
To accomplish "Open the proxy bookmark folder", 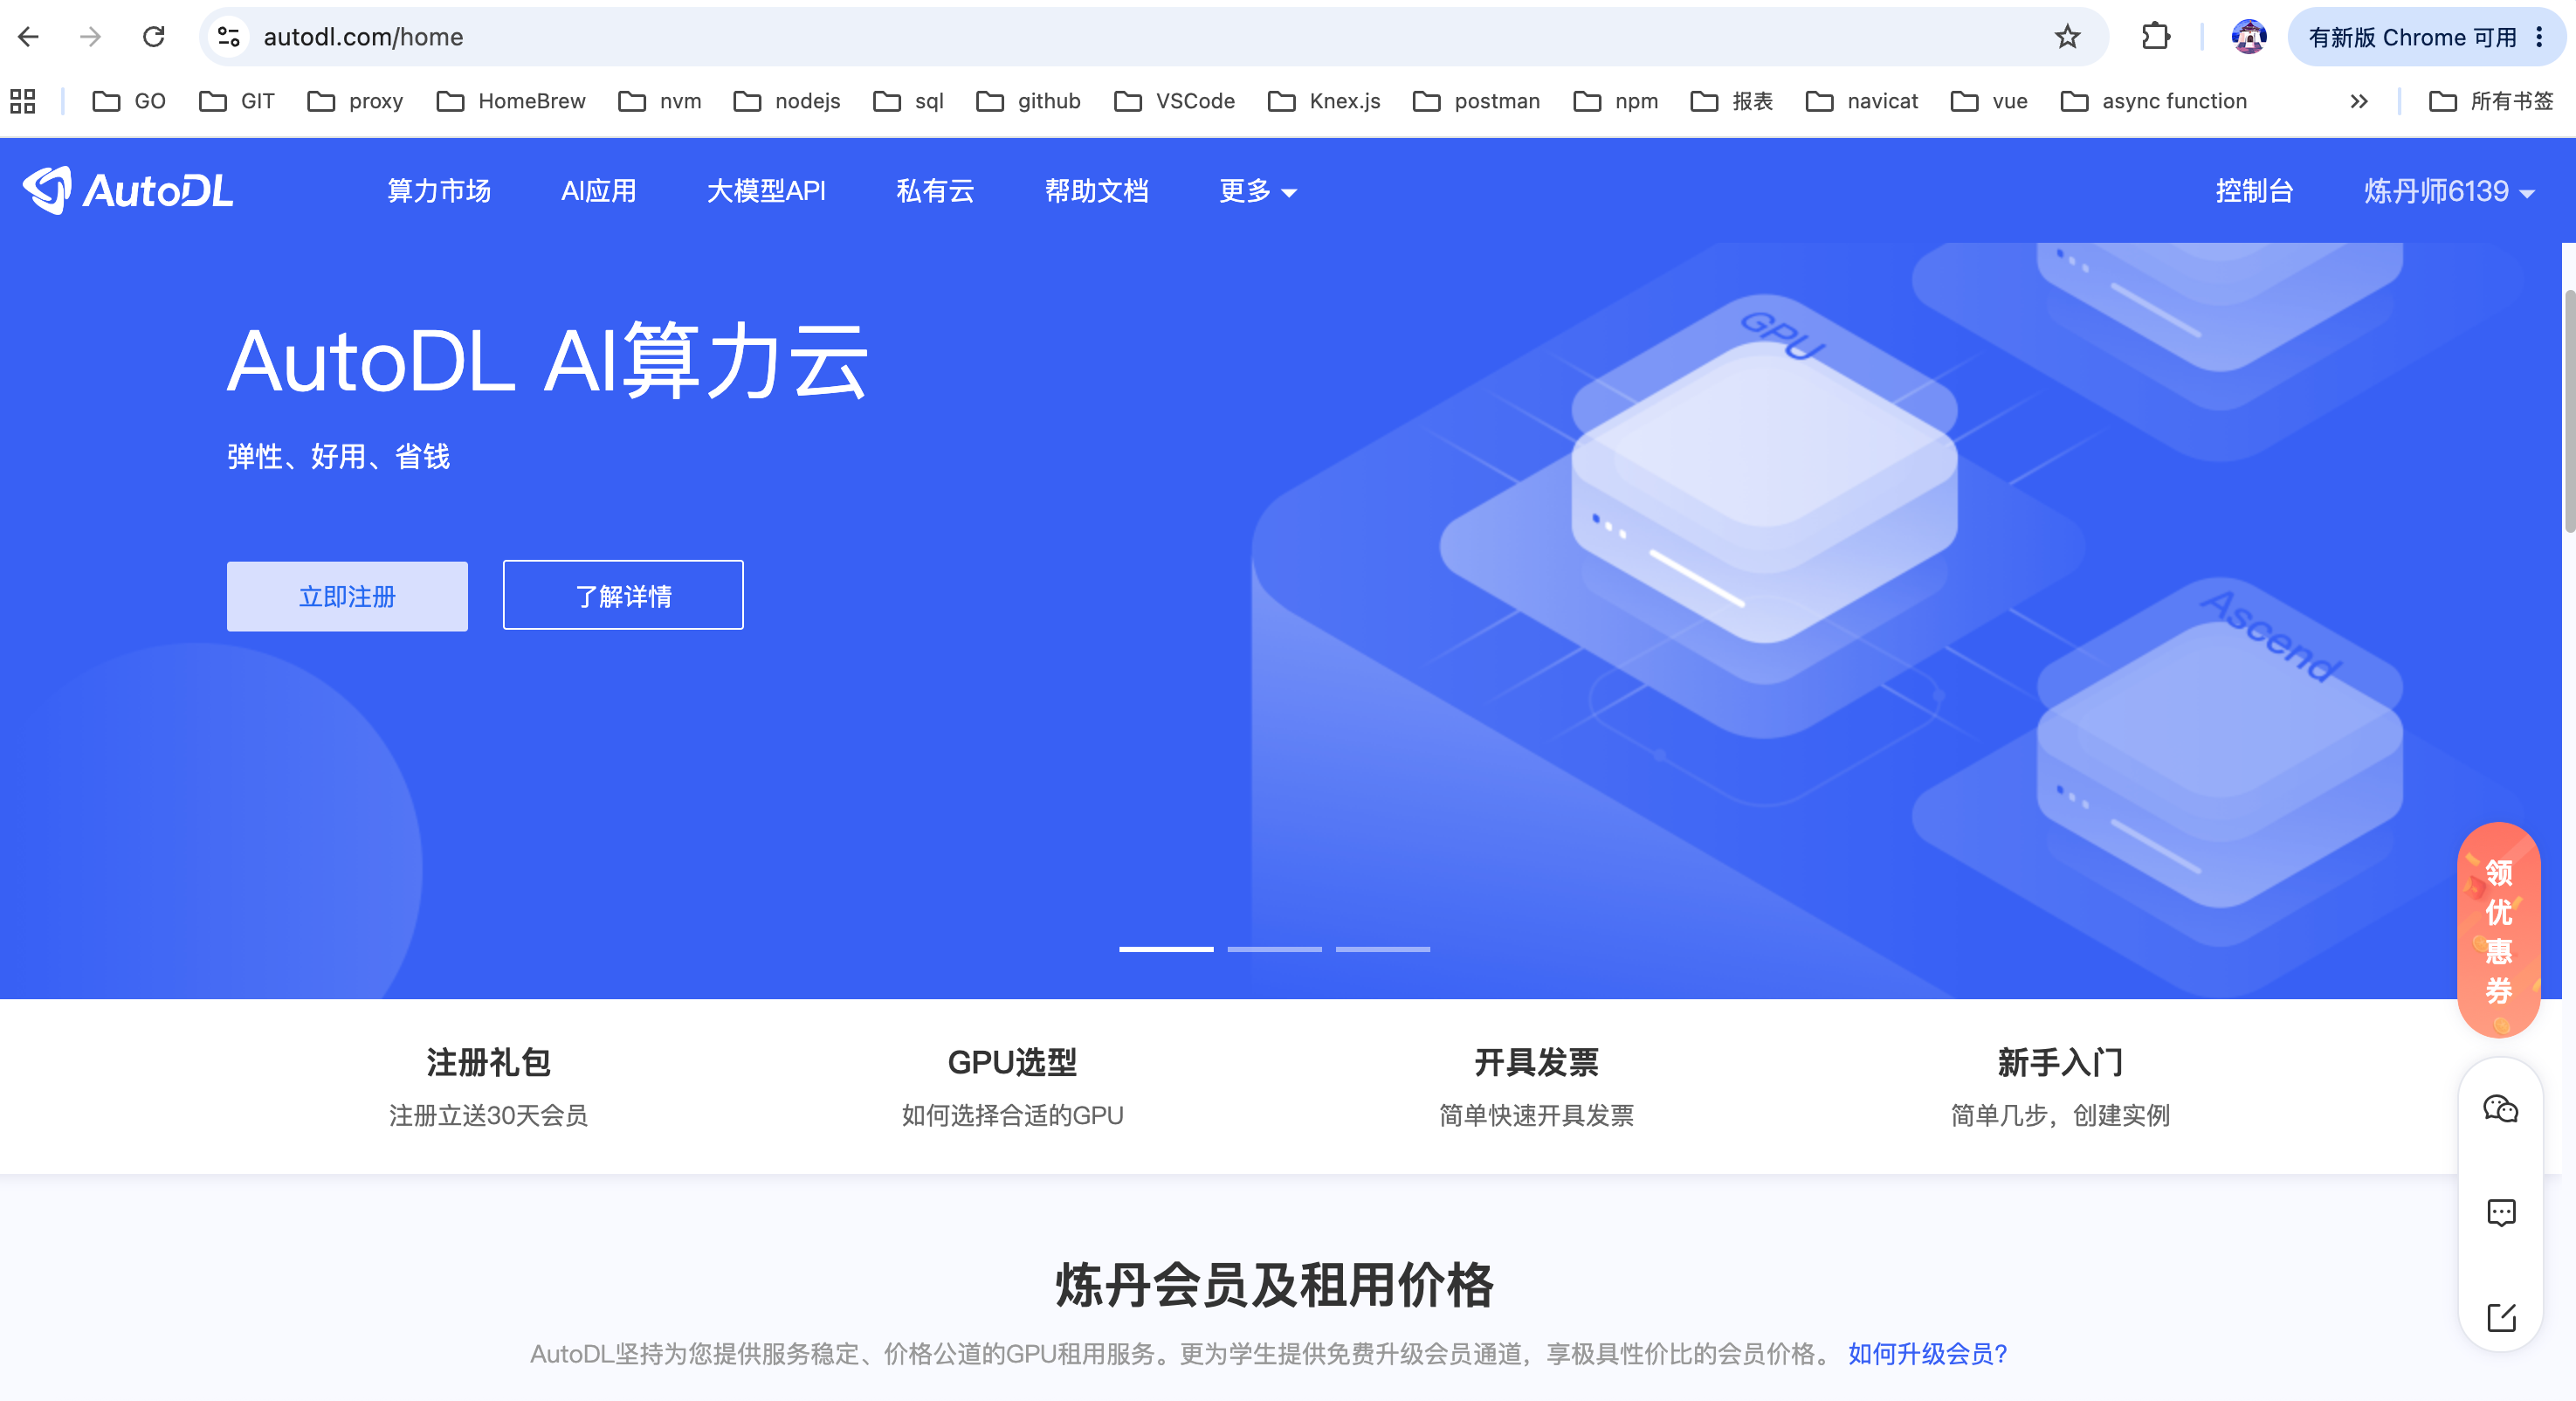I will [x=355, y=101].
